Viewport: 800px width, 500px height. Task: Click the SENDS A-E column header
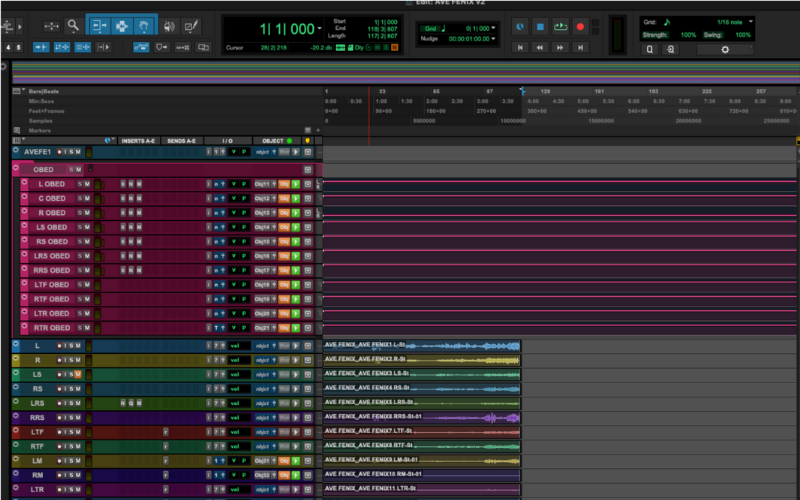[182, 141]
